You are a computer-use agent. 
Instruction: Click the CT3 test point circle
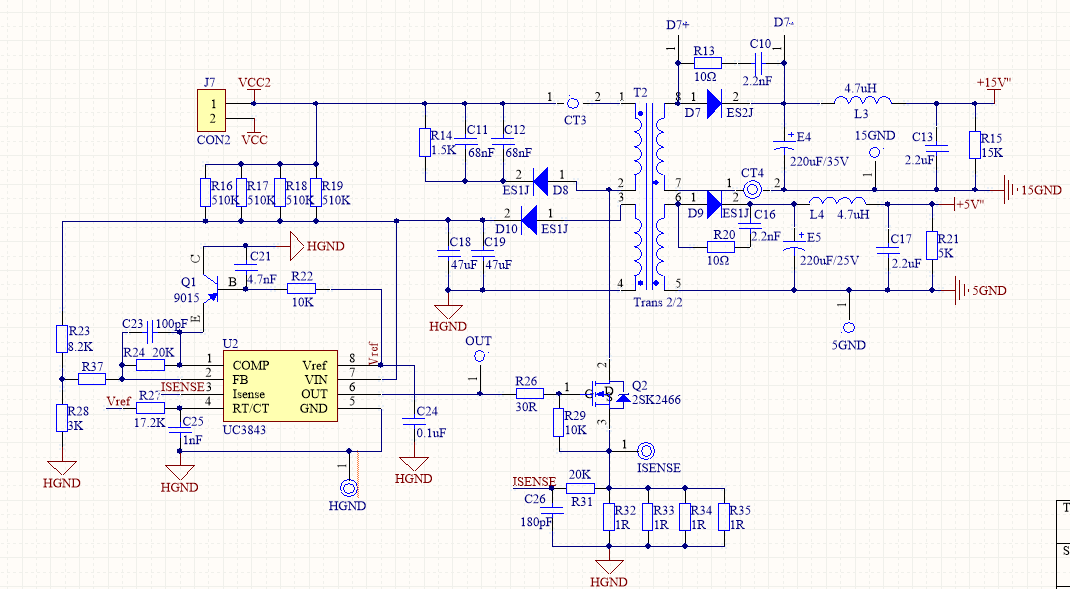pyautogui.click(x=573, y=101)
